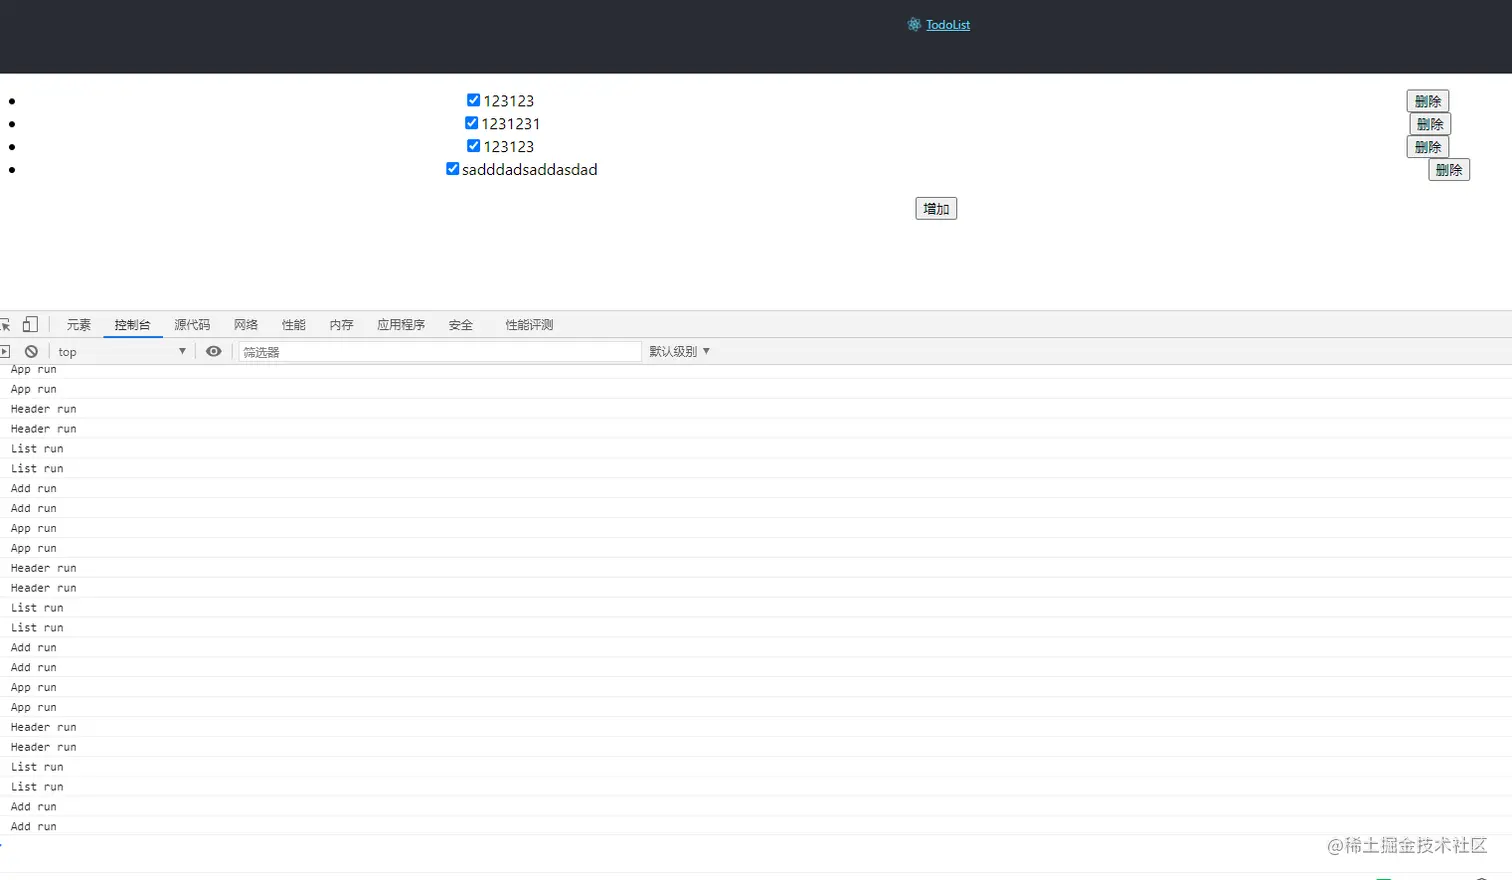Select the 应用程序 tab
Screen dimensions: 1512x880
click(x=401, y=325)
